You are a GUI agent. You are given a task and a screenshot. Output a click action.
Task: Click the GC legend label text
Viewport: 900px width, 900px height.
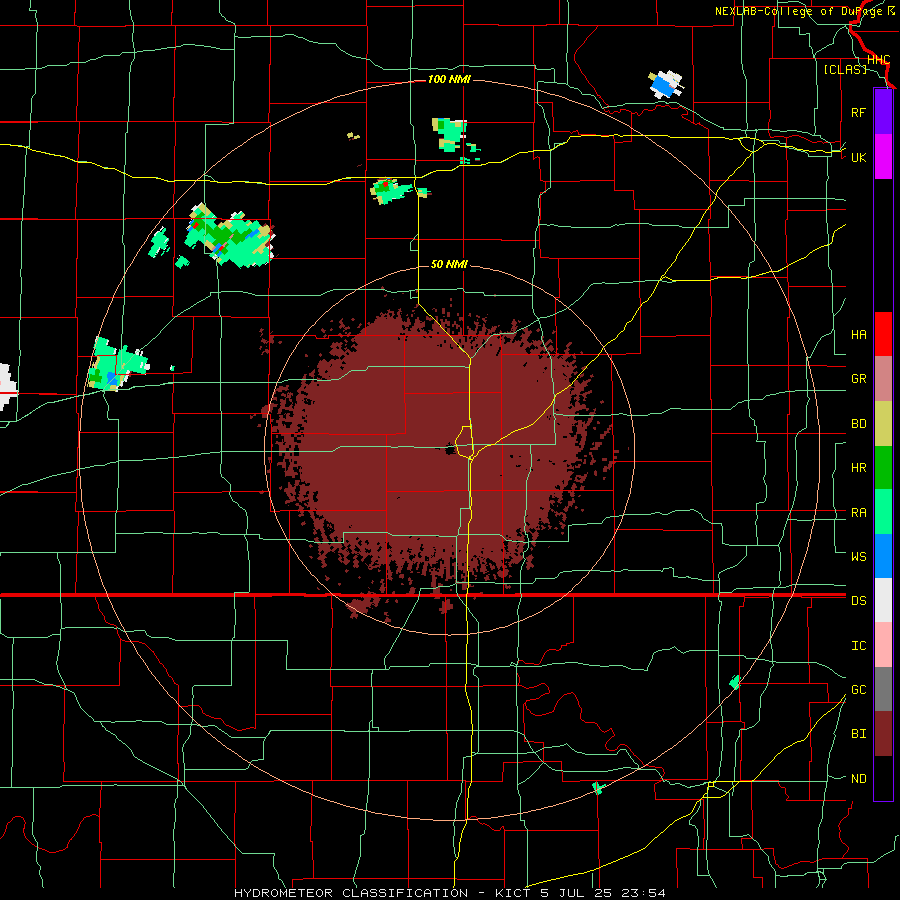click(858, 690)
